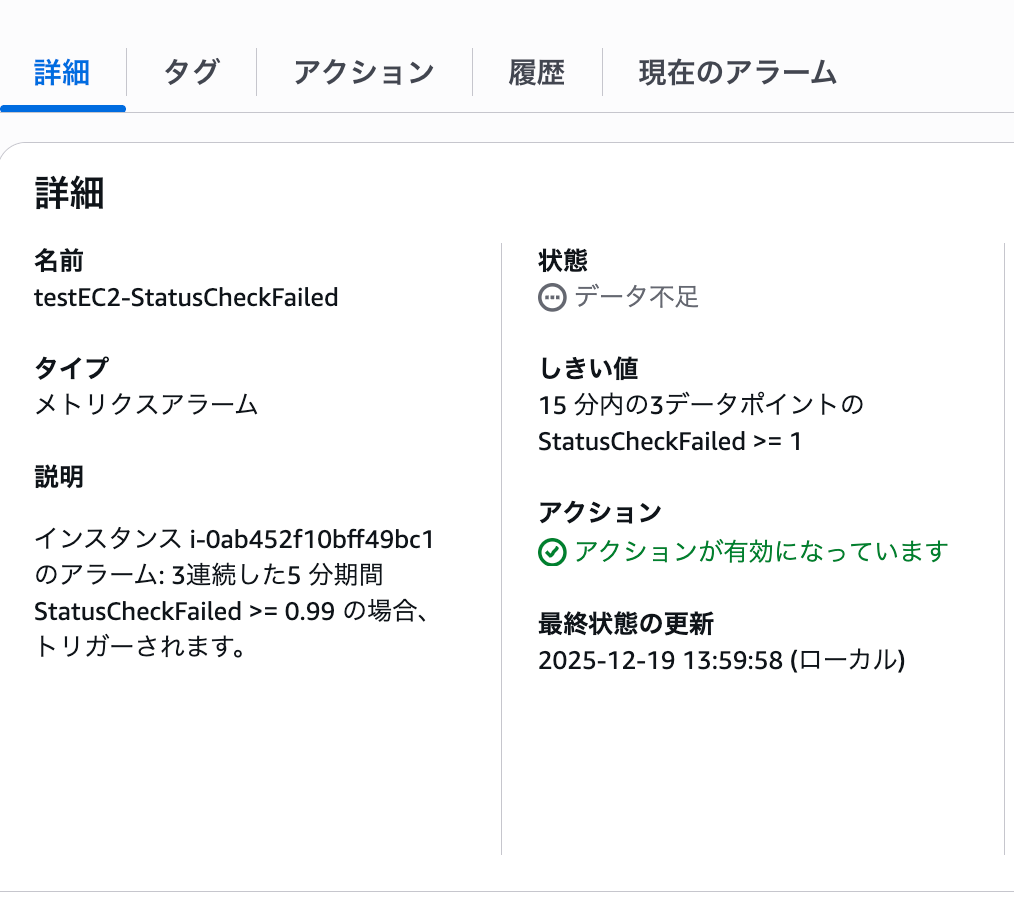Screen dimensions: 1014x900
Task: Go to the 履歴 tab
Action: (537, 71)
